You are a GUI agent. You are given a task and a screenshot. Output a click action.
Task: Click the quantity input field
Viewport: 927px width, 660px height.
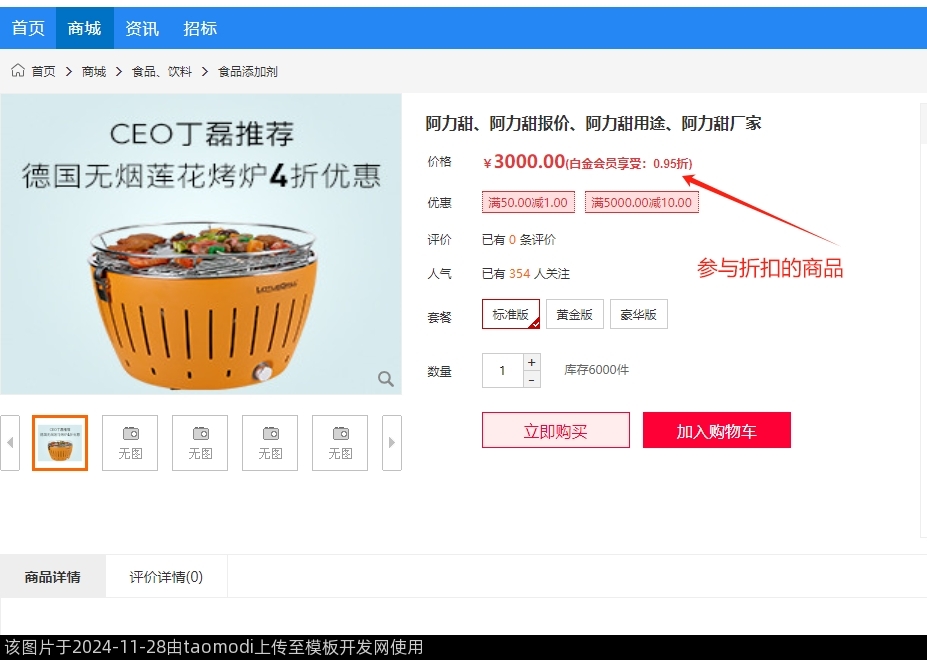click(x=503, y=371)
